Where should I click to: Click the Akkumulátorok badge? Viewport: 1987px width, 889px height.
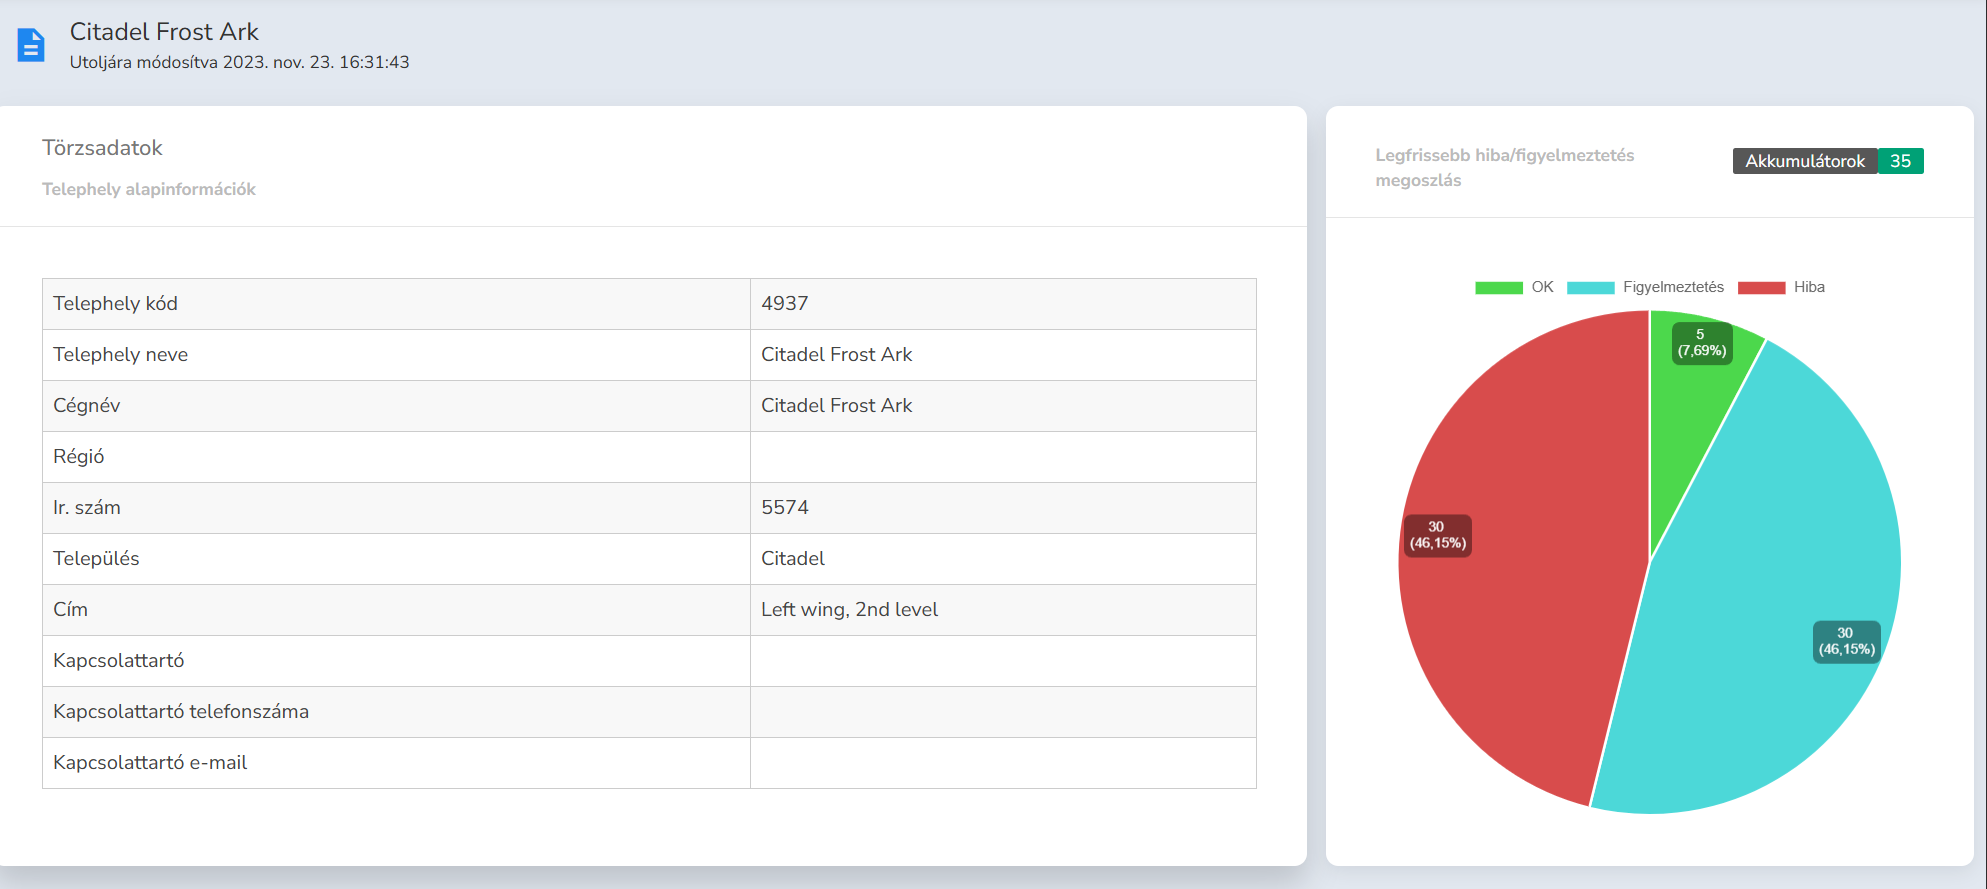coord(1804,161)
